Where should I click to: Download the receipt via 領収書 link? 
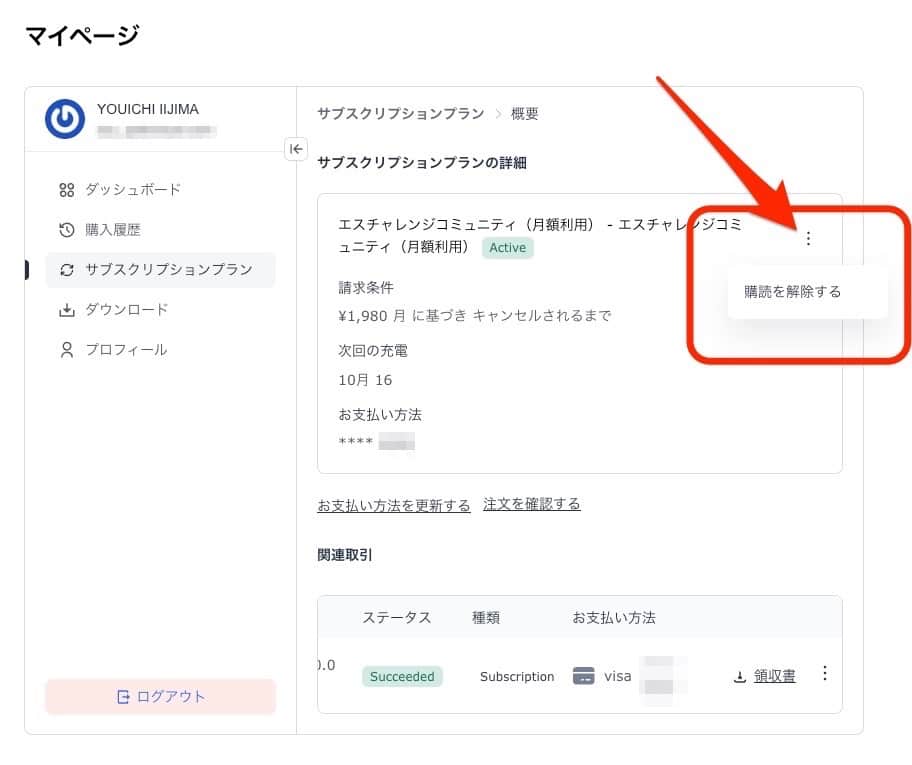(774, 676)
